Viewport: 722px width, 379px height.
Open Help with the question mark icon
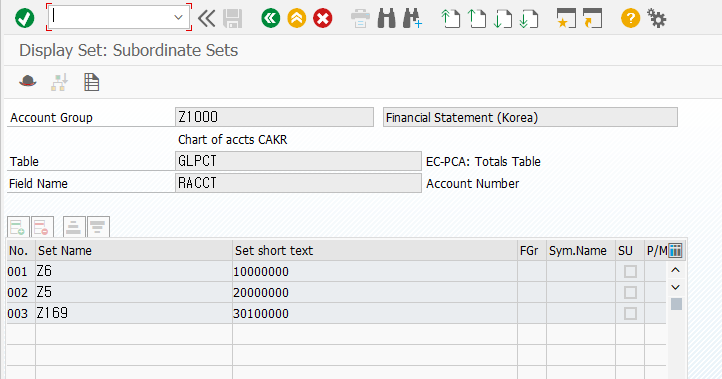click(x=630, y=18)
